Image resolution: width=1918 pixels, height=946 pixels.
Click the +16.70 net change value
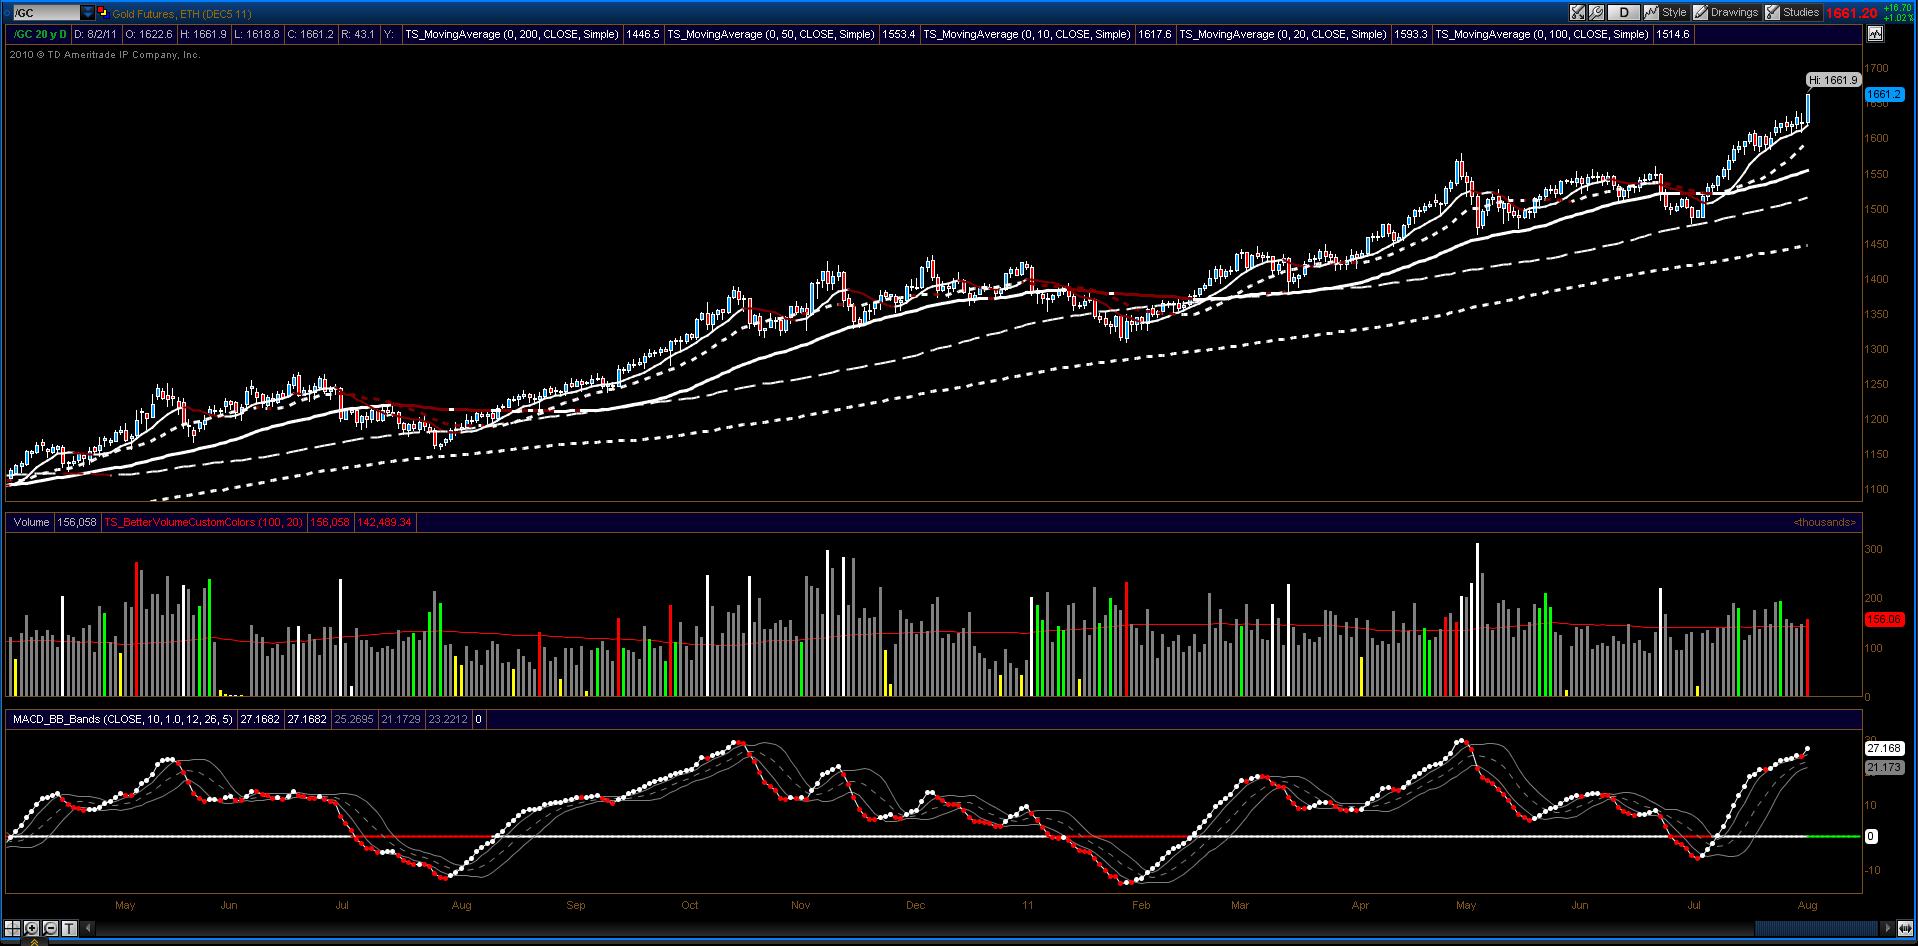[1896, 8]
